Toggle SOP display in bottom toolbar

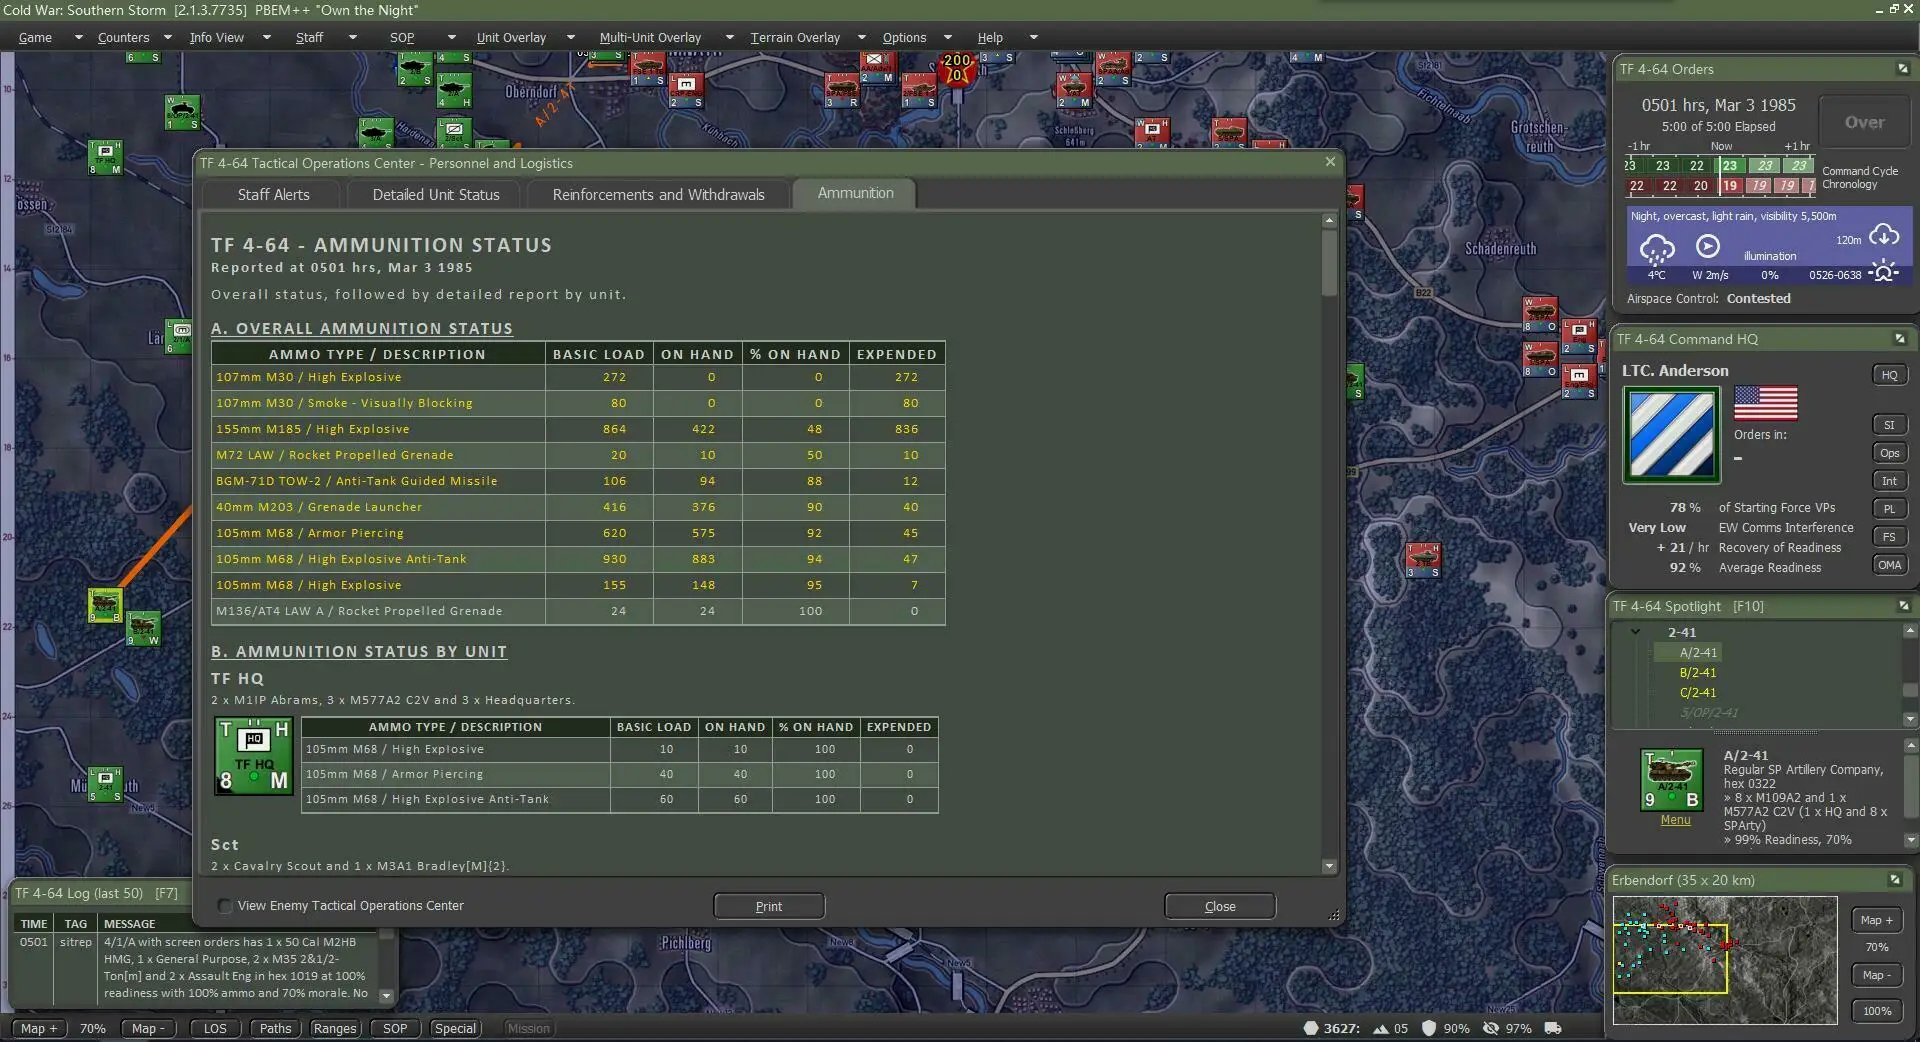point(395,1028)
